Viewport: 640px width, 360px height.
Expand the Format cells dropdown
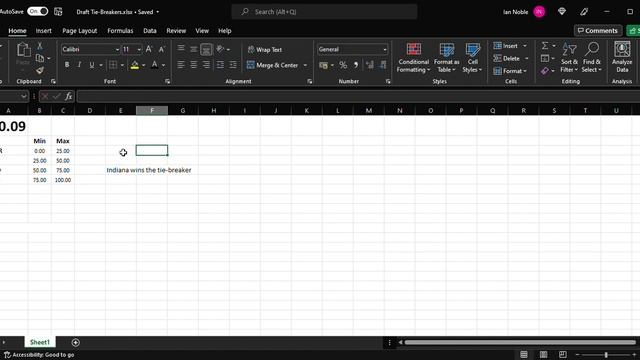point(525,71)
